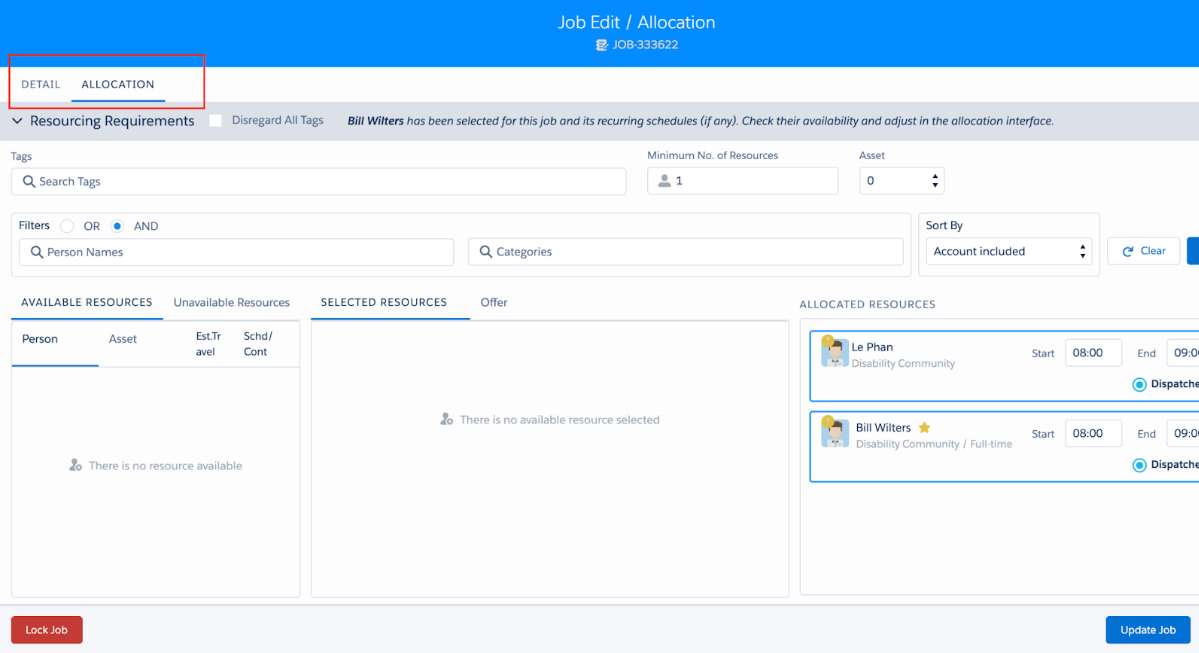This screenshot has height=653, width=1199.
Task: Click the gold star next to Bill Wilters
Action: tap(924, 428)
